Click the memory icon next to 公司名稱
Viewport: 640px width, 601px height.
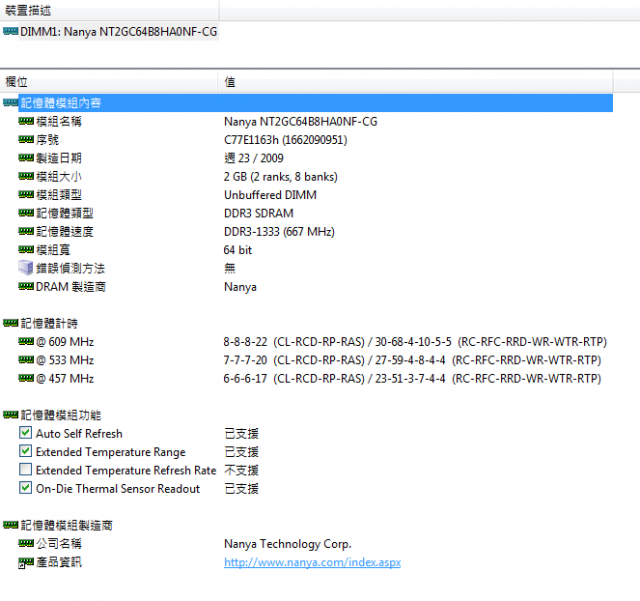click(x=26, y=543)
